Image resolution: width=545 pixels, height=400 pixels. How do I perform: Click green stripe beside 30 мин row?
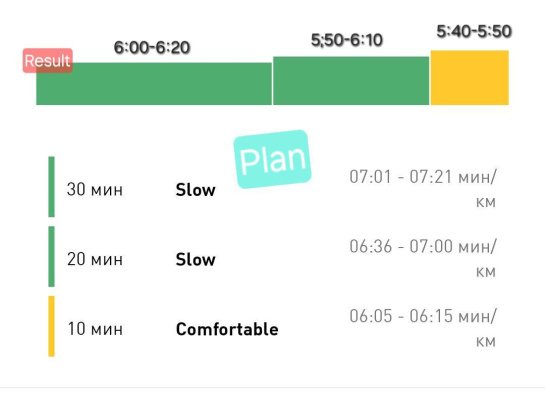click(51, 187)
